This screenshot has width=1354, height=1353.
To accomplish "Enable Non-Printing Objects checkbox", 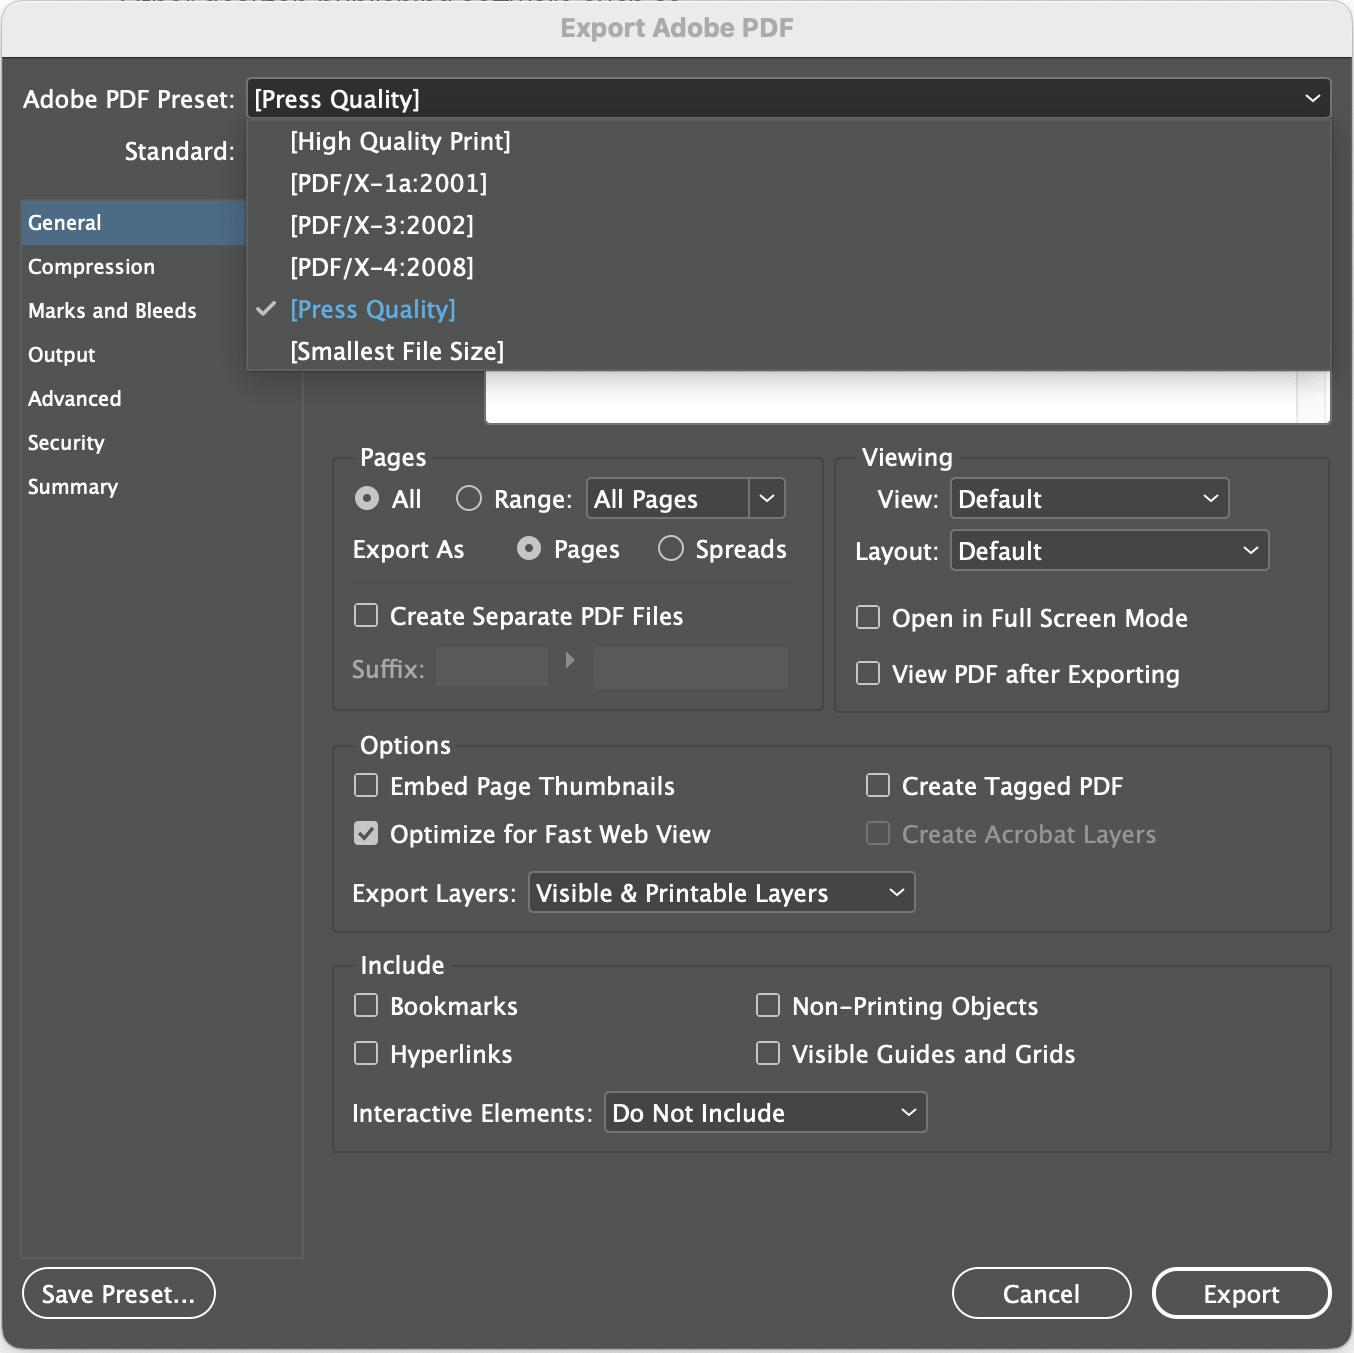I will coord(768,1005).
